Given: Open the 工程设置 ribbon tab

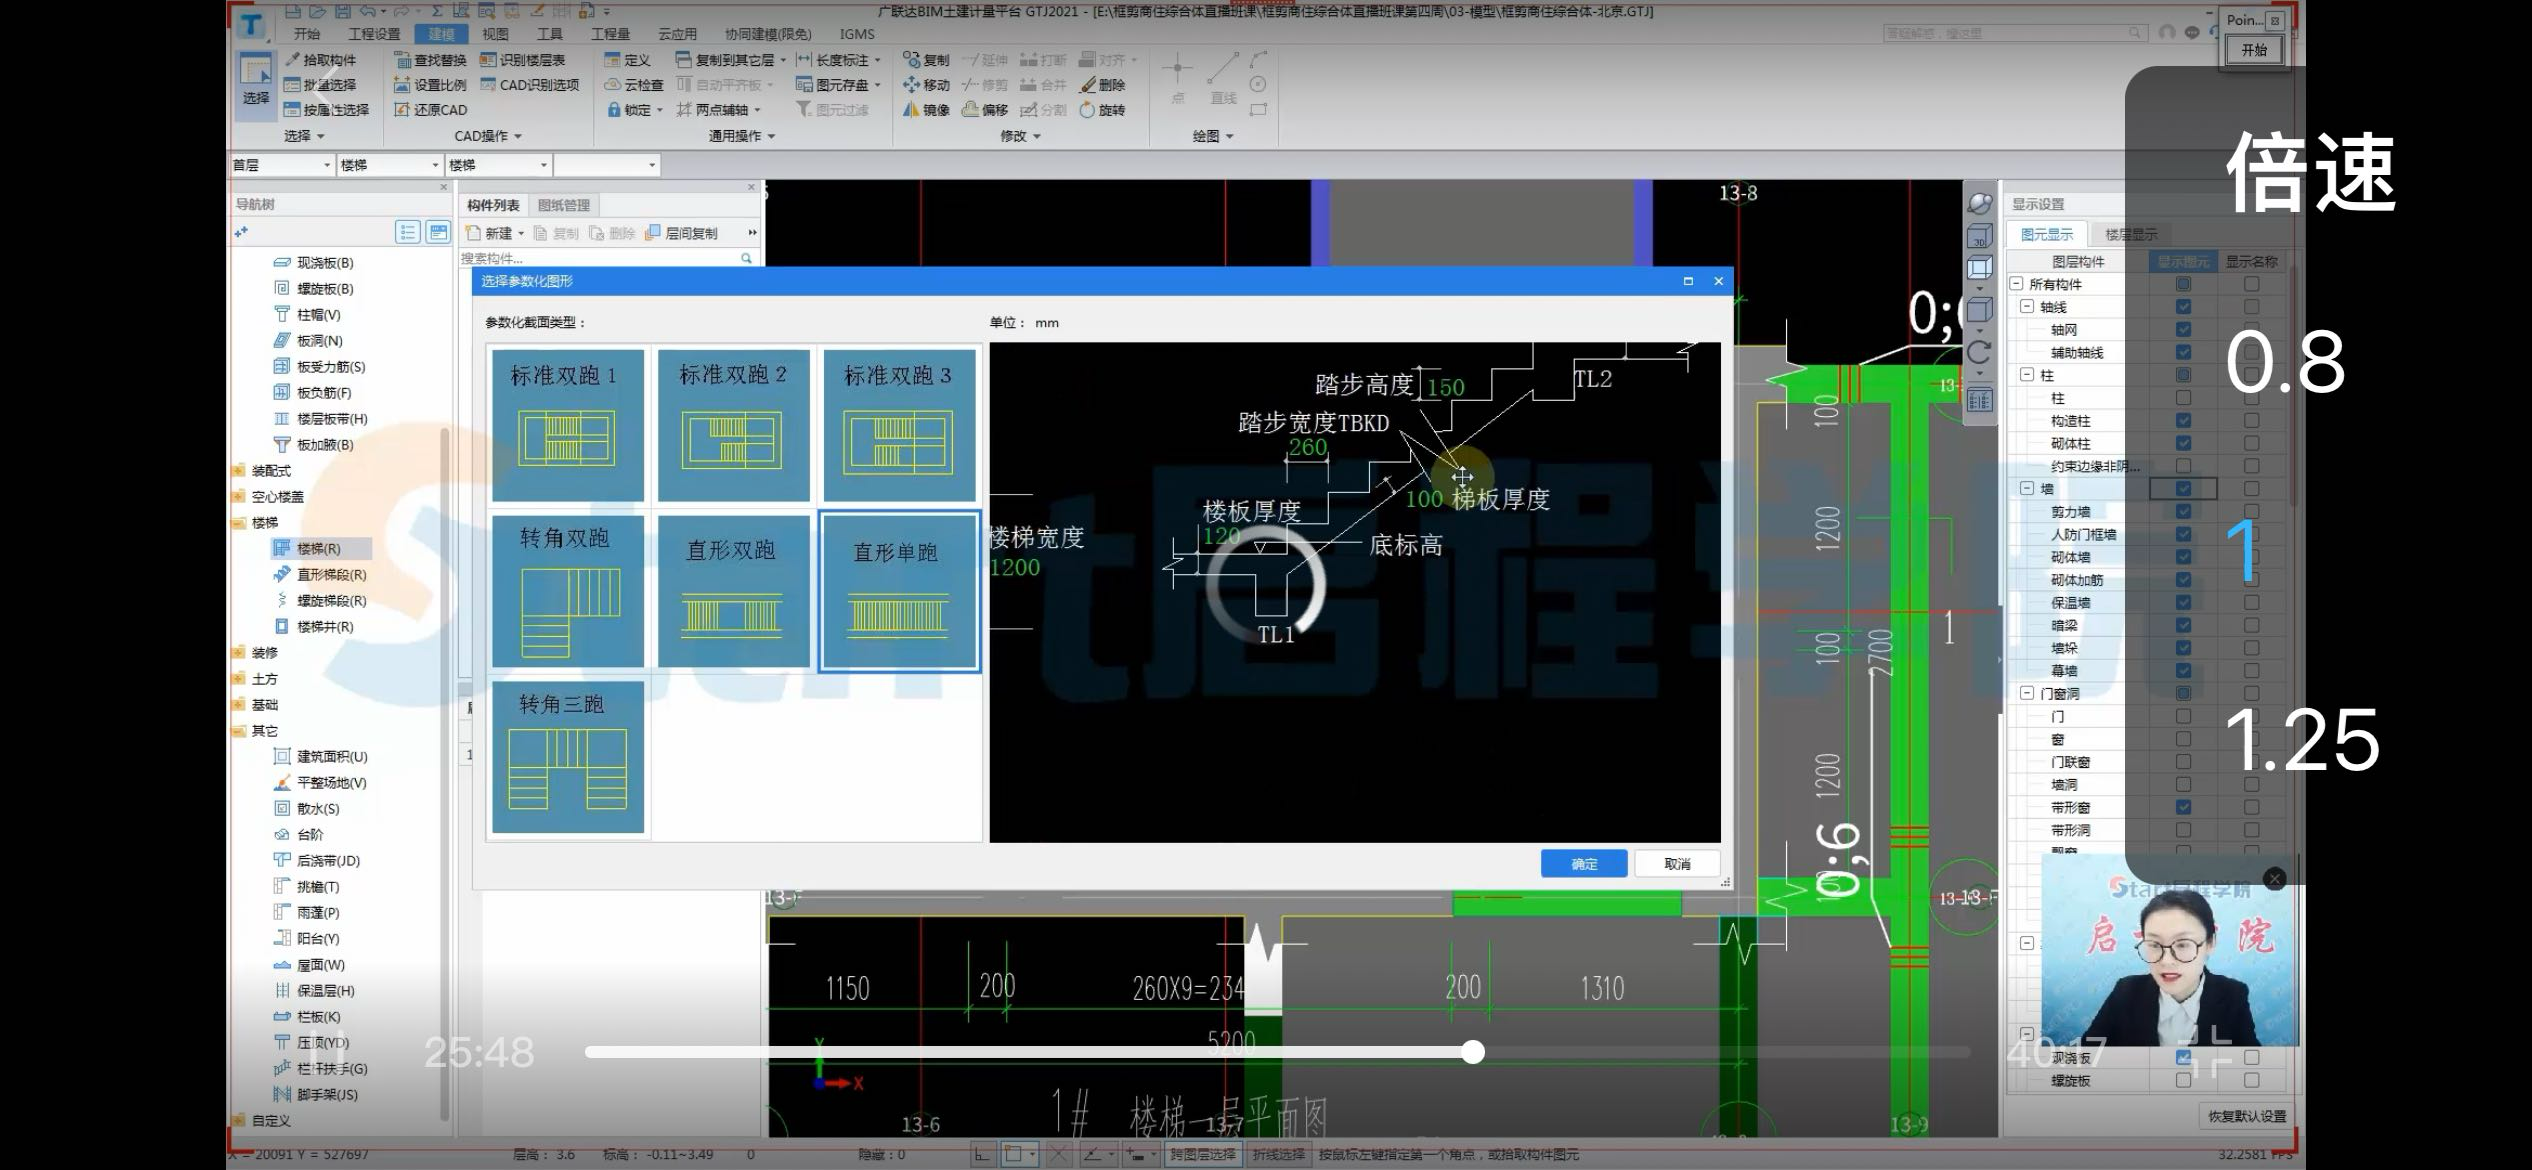Looking at the screenshot, I should (374, 34).
